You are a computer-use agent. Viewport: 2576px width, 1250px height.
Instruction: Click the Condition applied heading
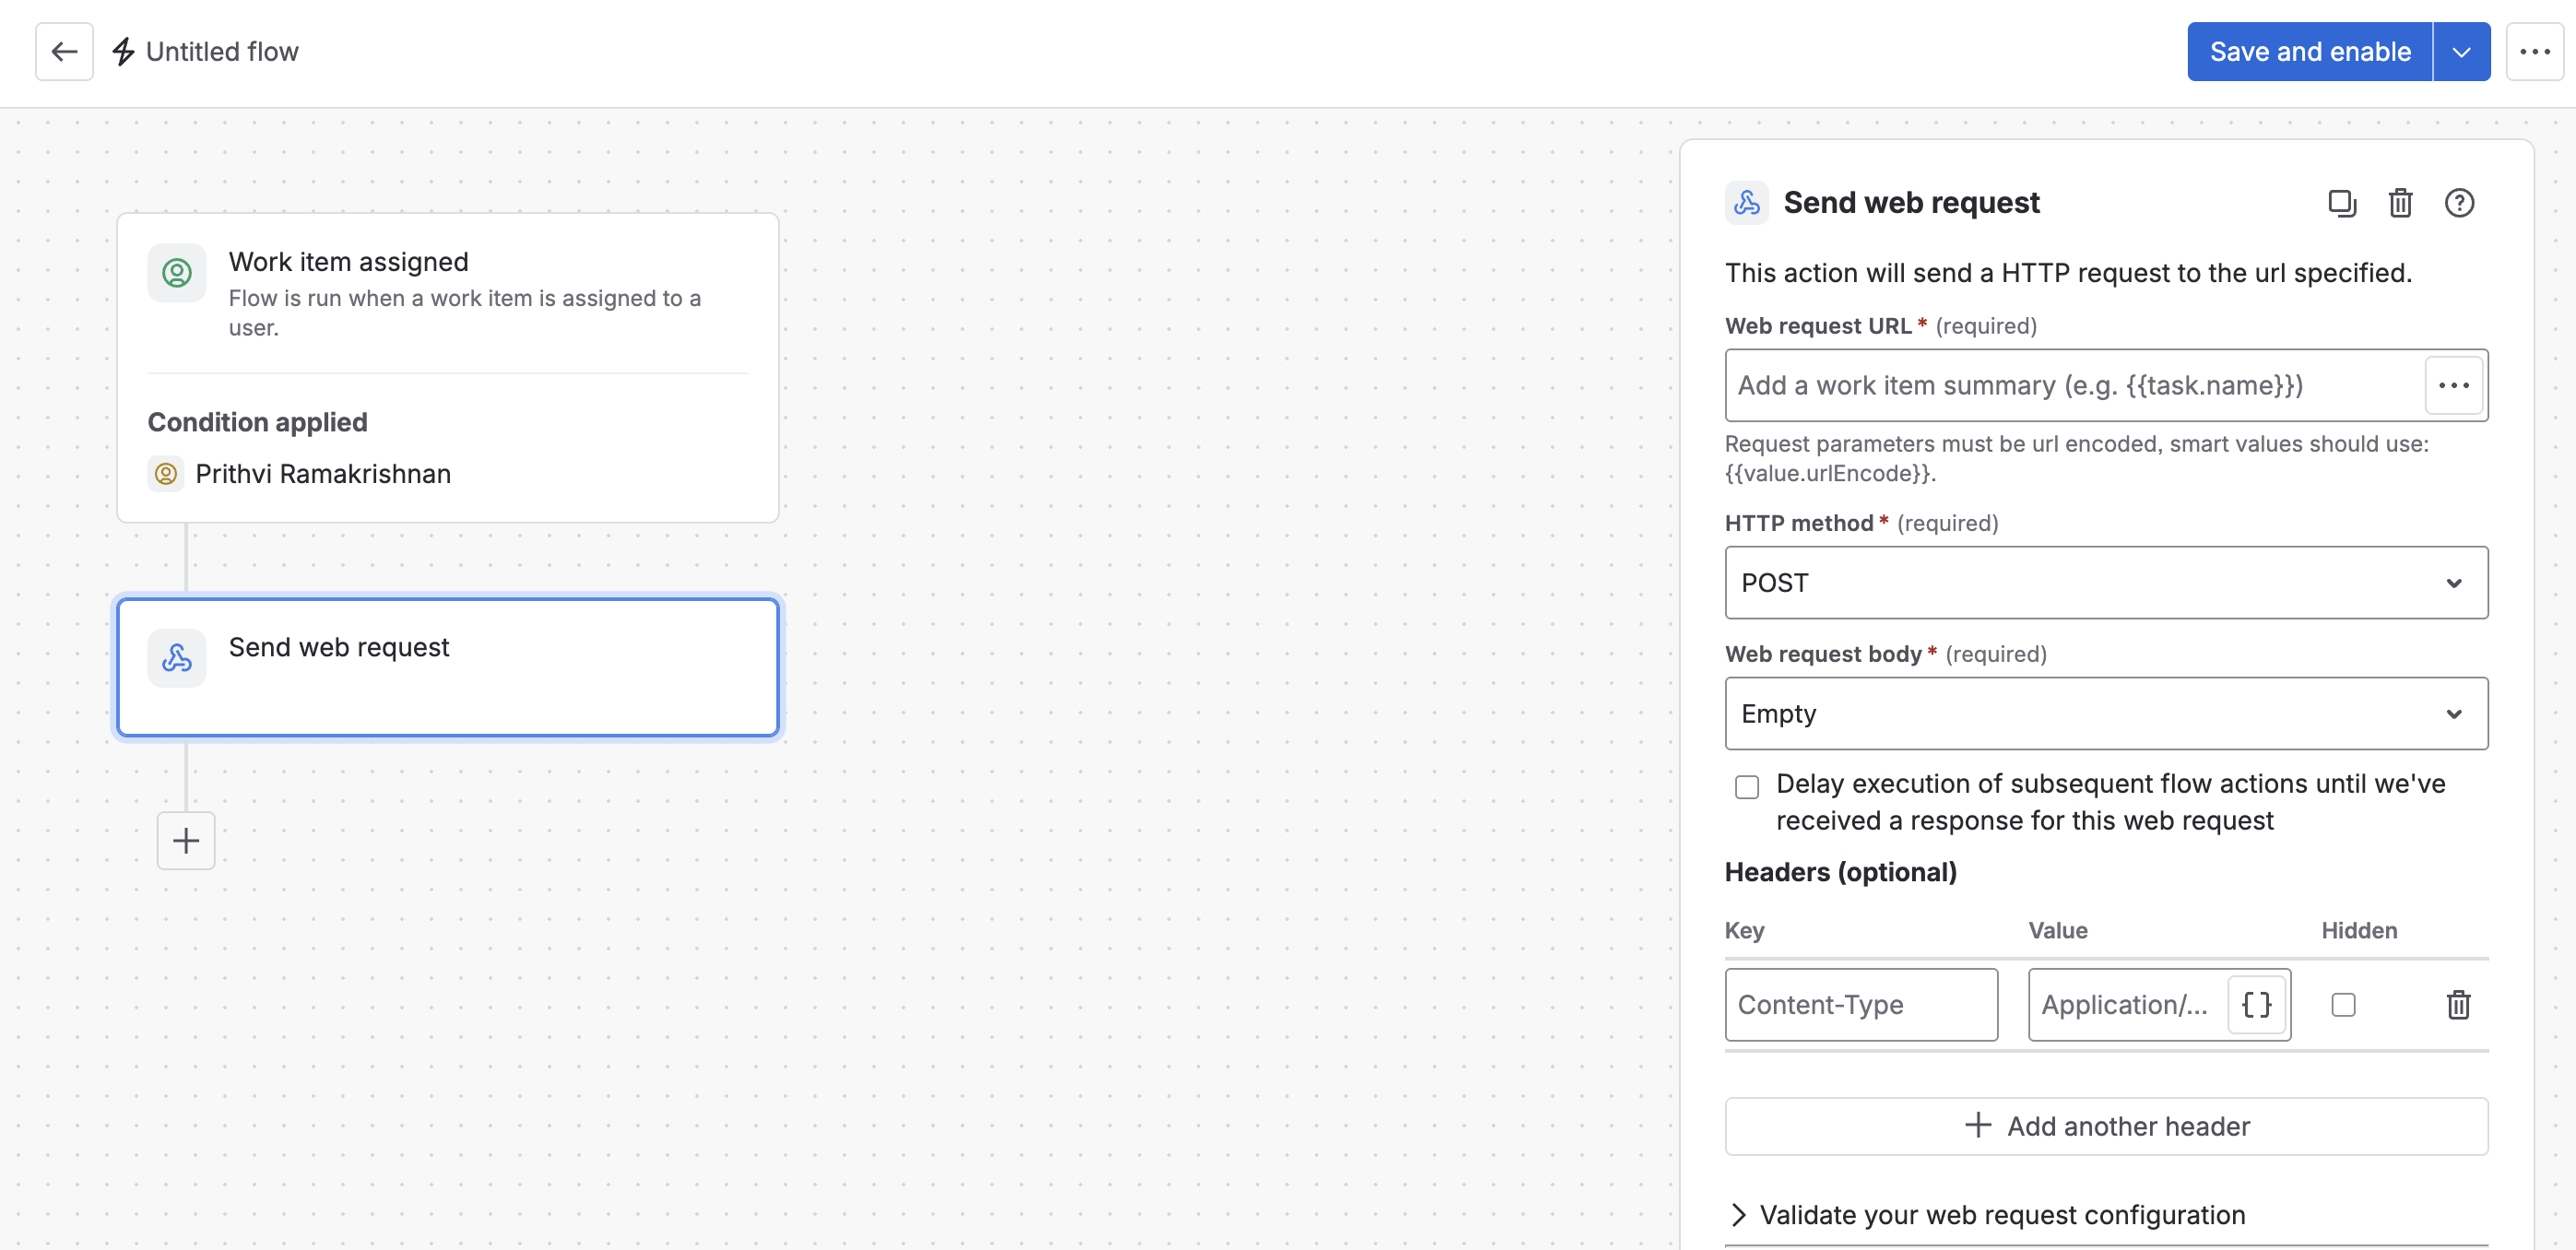tap(257, 422)
